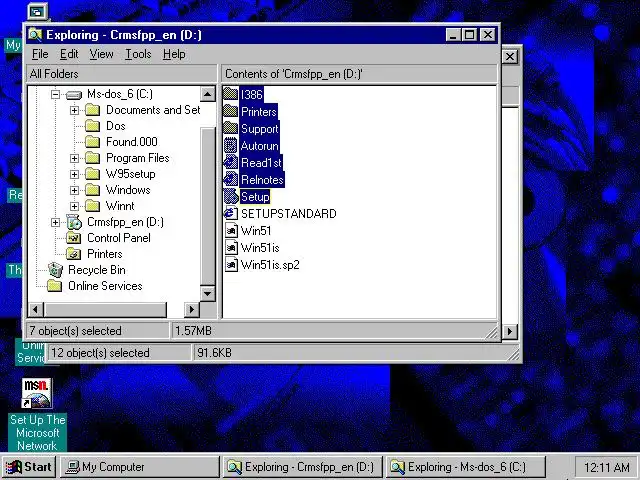Click the SETUPSTANDARD file name
This screenshot has height=480, width=640.
click(289, 213)
